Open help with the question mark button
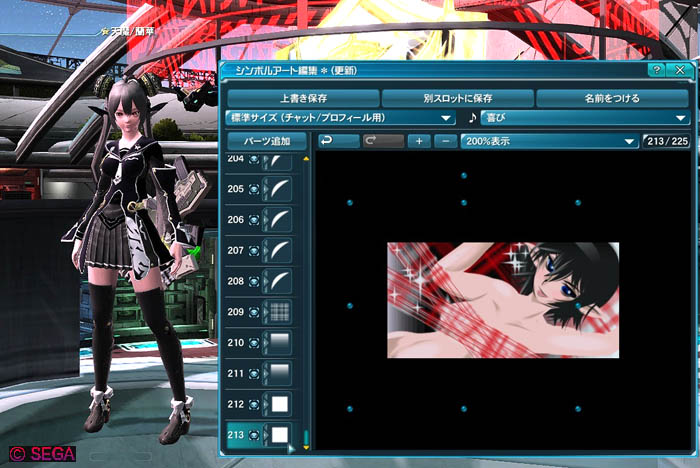The height and width of the screenshot is (468, 700). [656, 70]
